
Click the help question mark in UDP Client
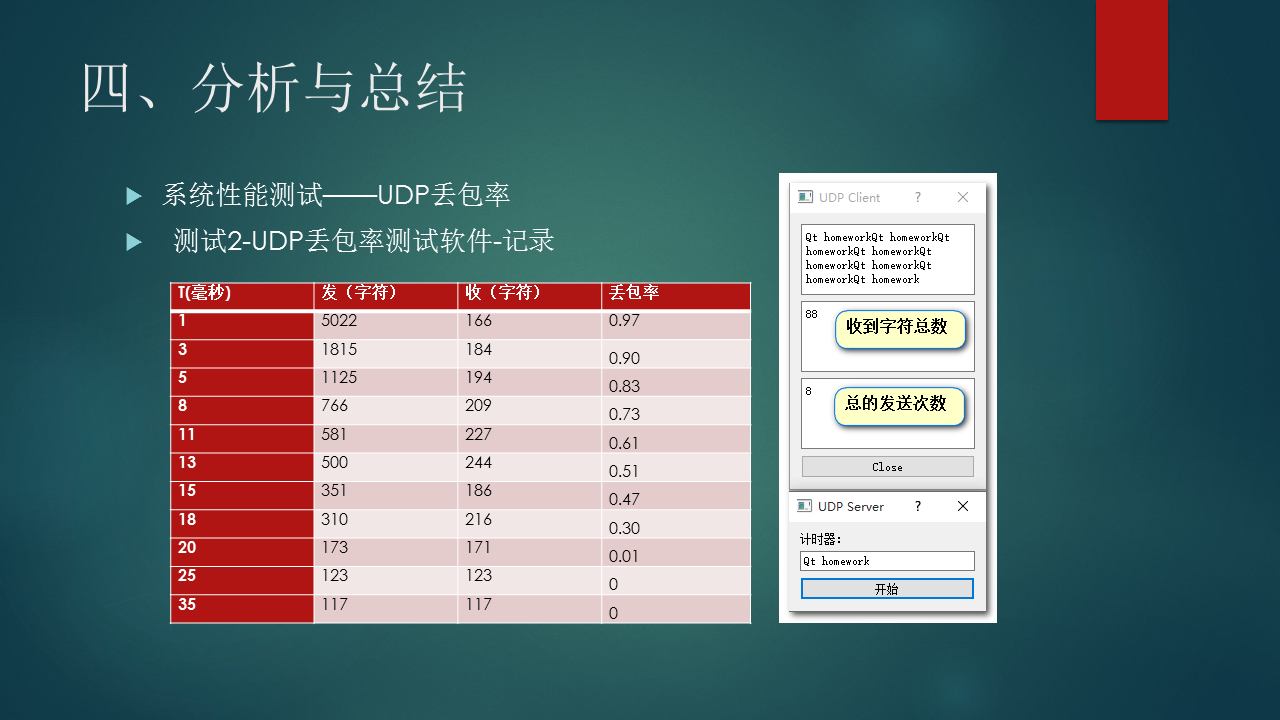click(x=918, y=197)
